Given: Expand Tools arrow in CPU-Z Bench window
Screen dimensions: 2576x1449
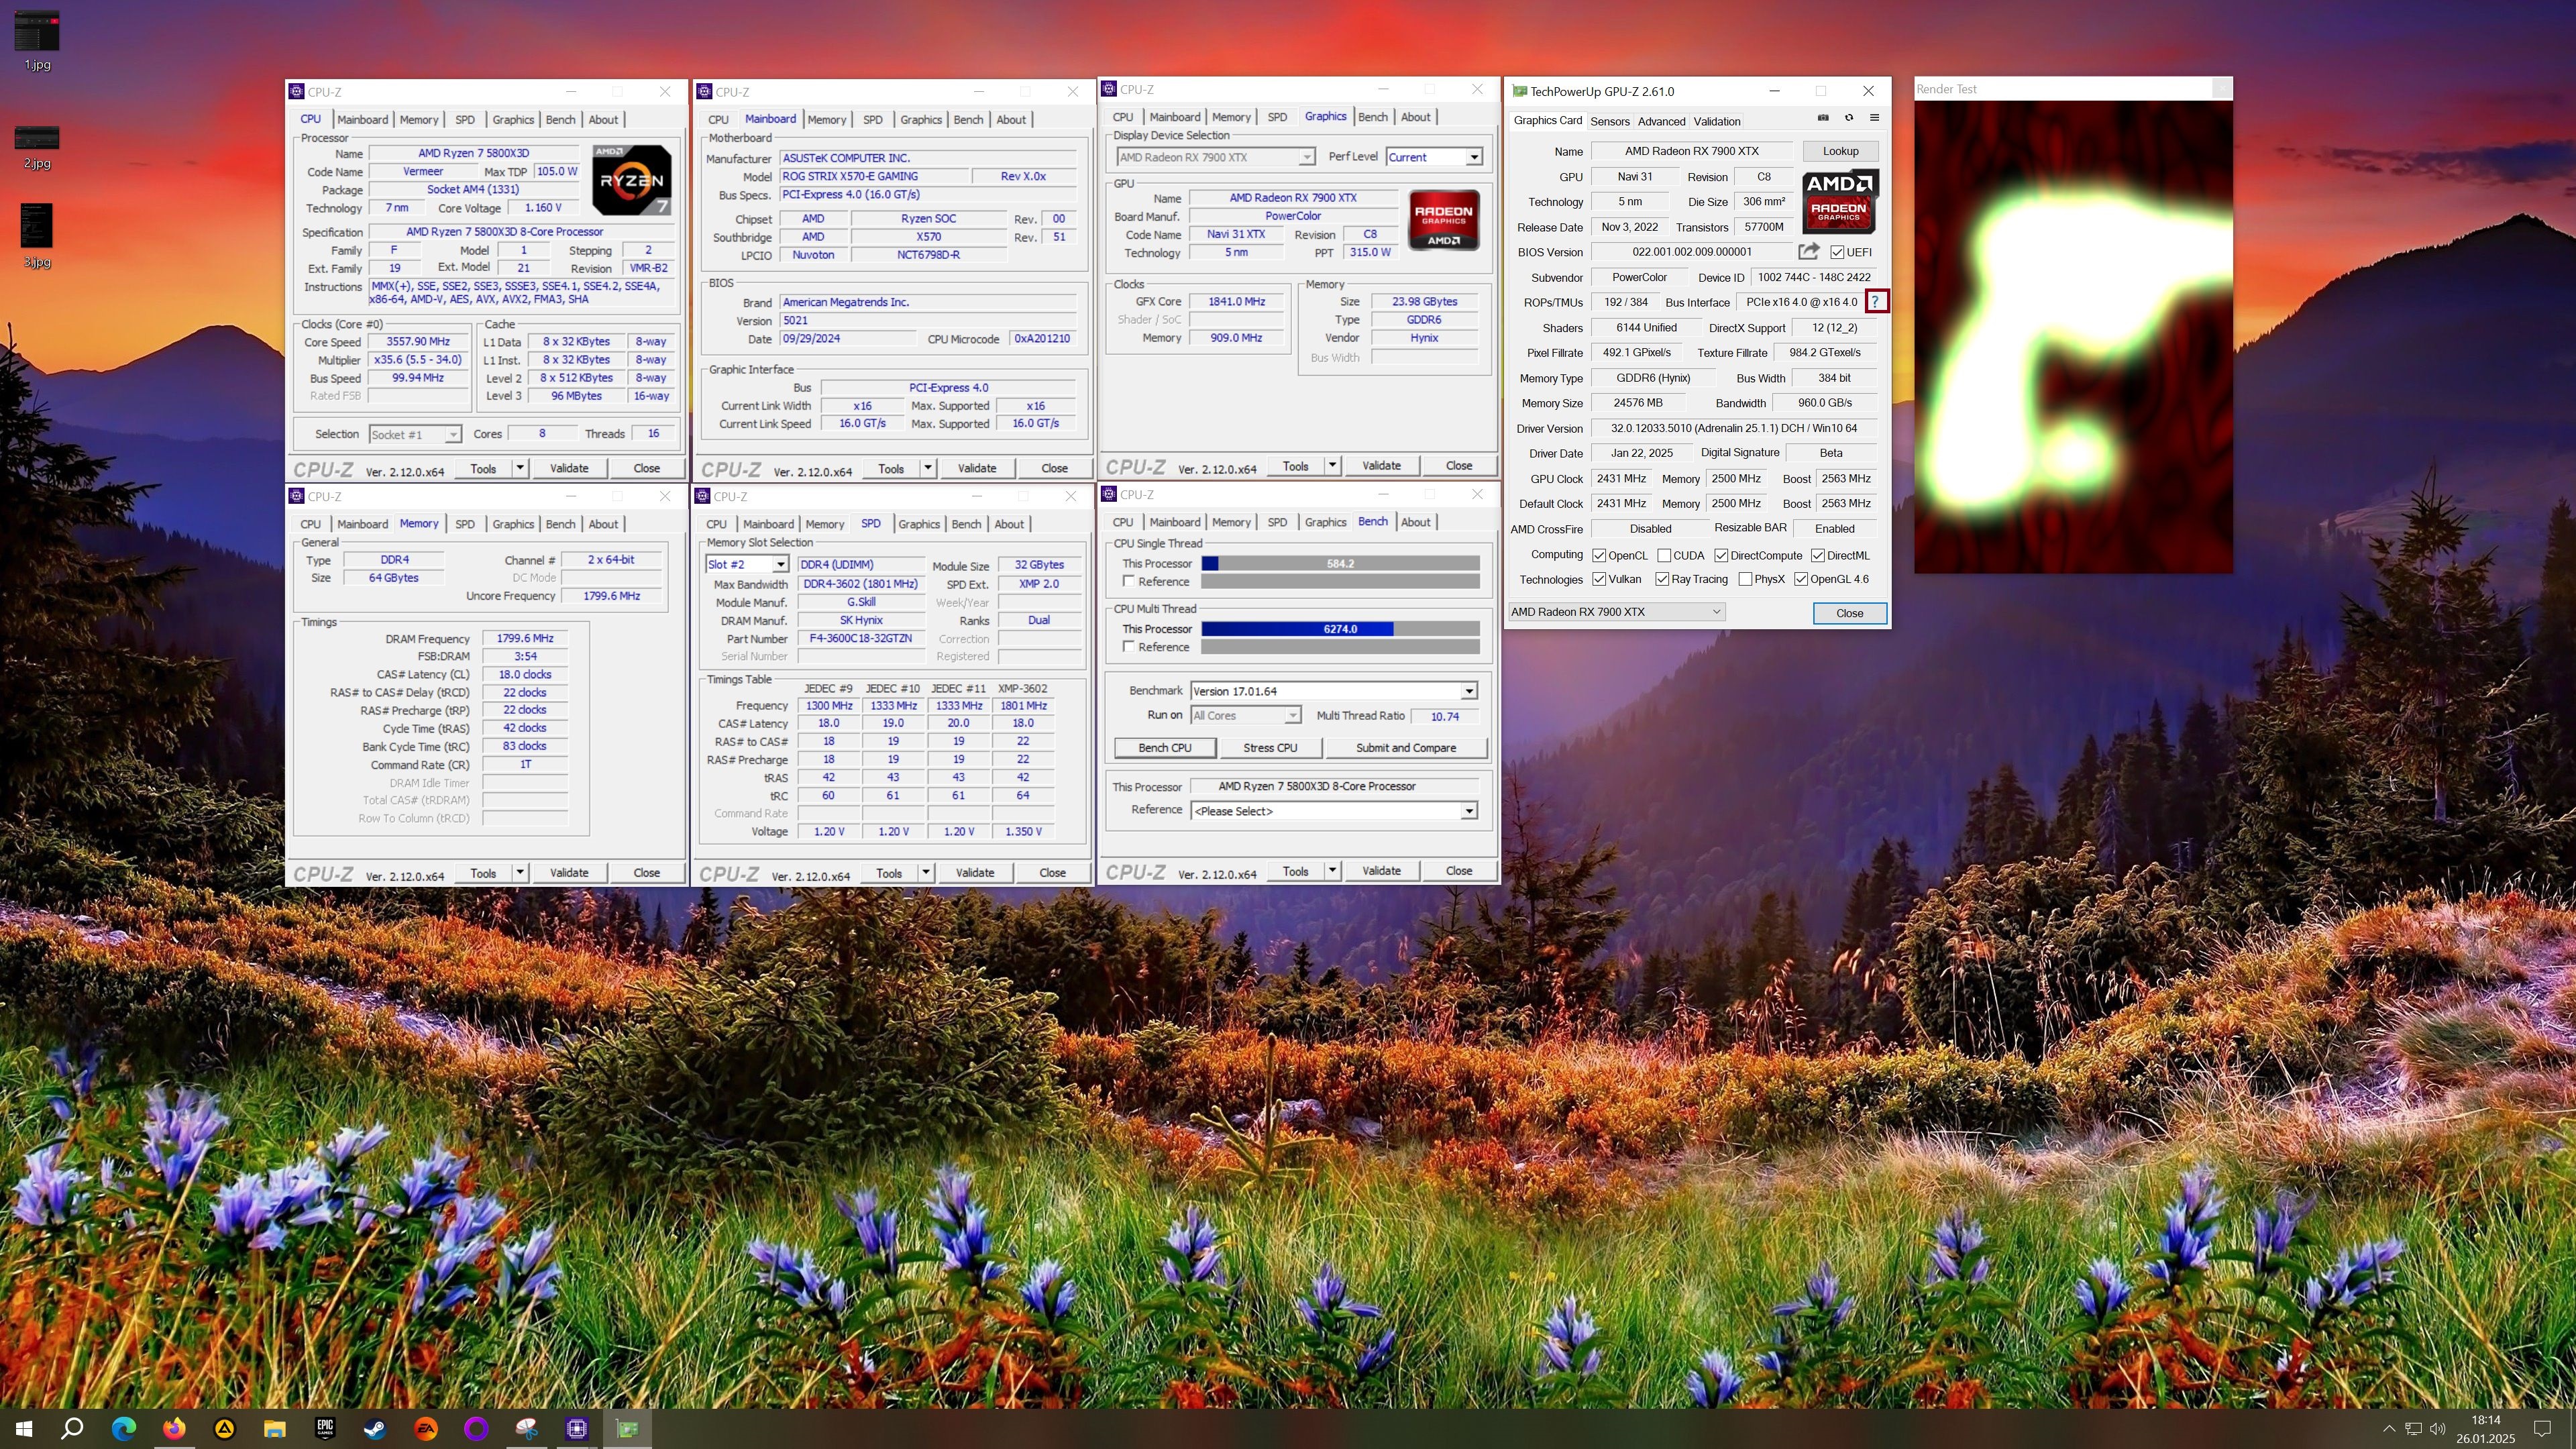Looking at the screenshot, I should (1332, 870).
